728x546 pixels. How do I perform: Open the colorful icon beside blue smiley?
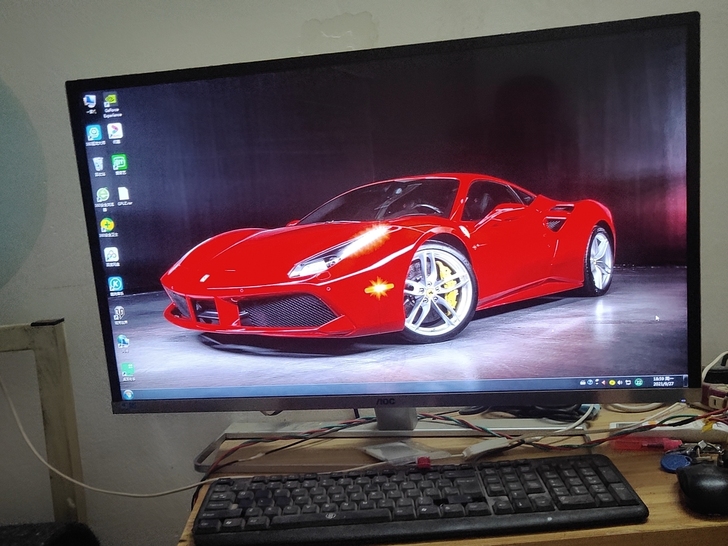[x=115, y=131]
